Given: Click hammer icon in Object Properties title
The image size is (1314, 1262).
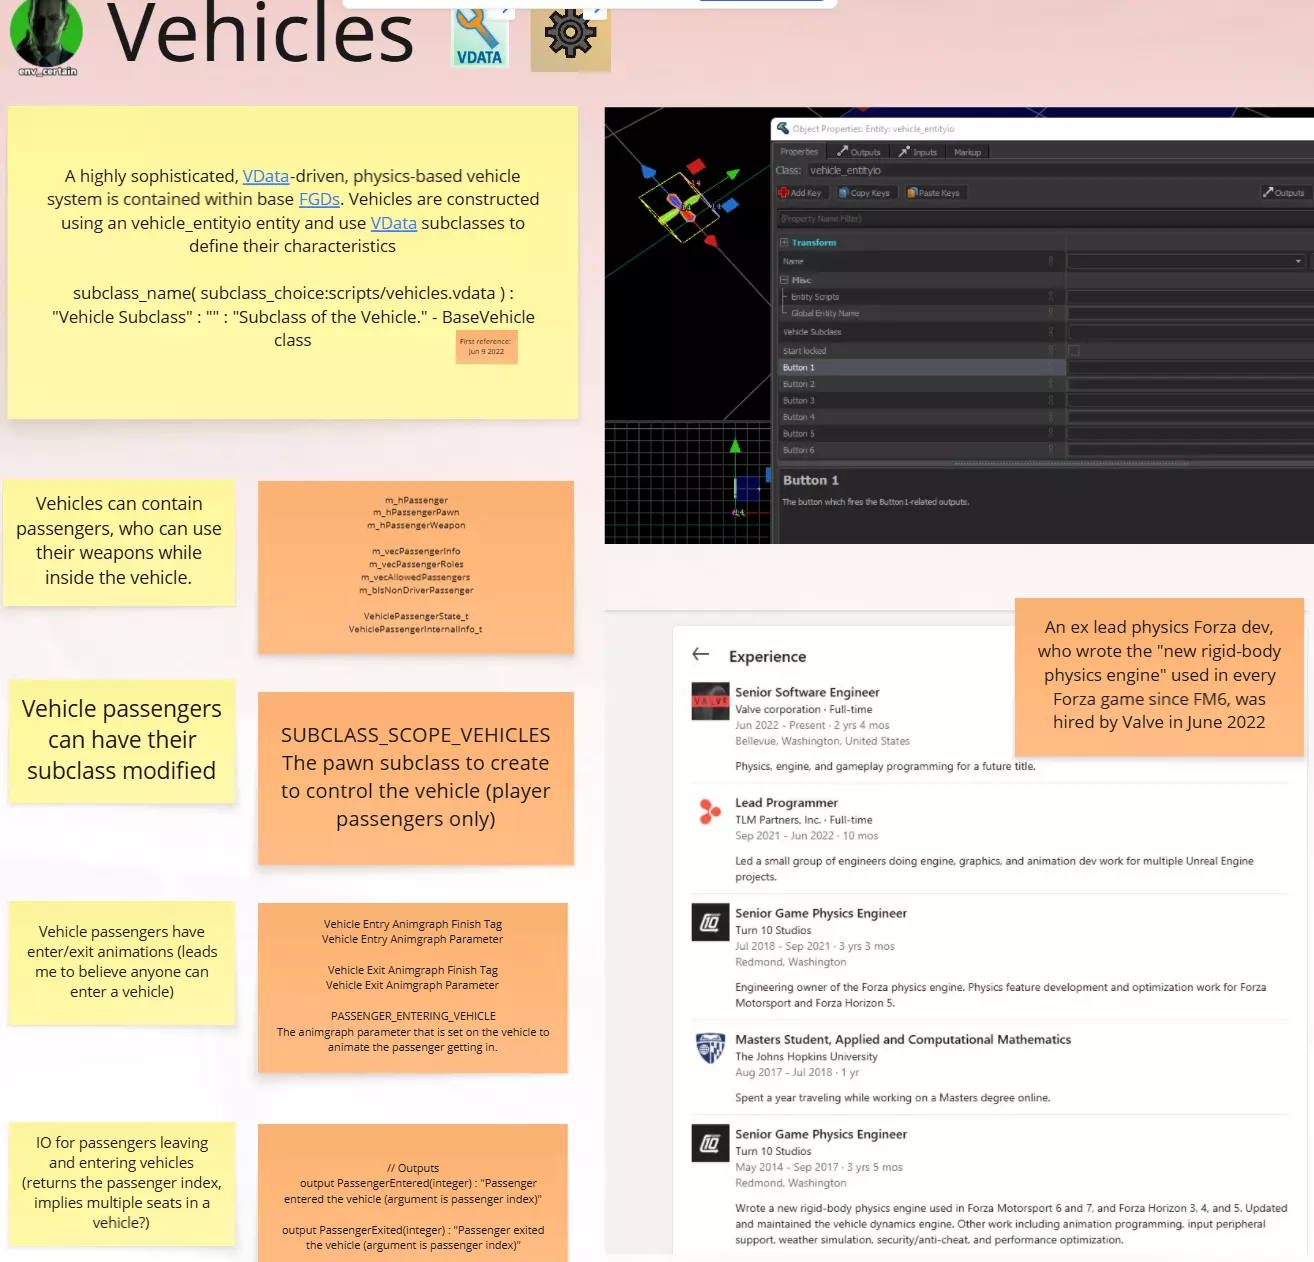Looking at the screenshot, I should coord(783,128).
